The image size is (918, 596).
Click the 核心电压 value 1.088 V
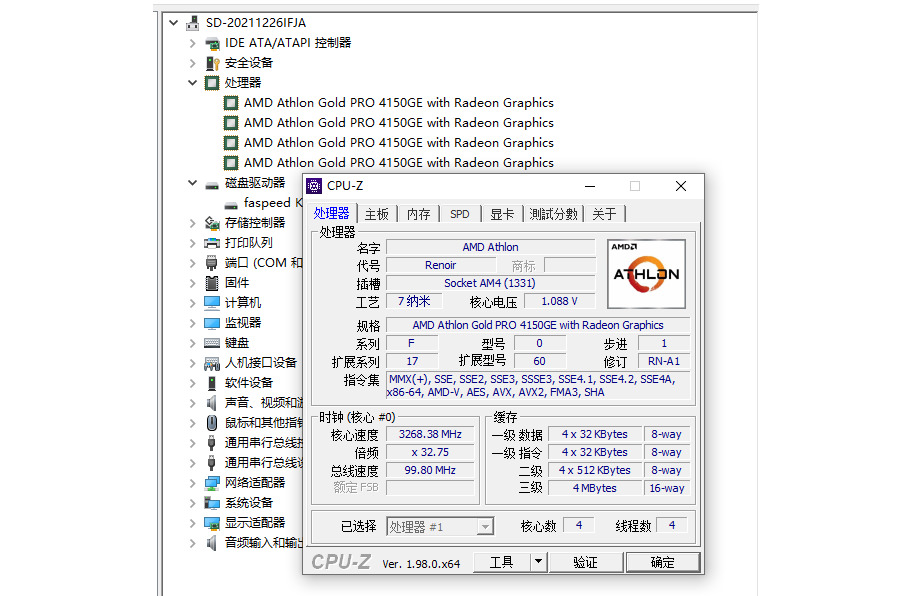click(x=559, y=302)
